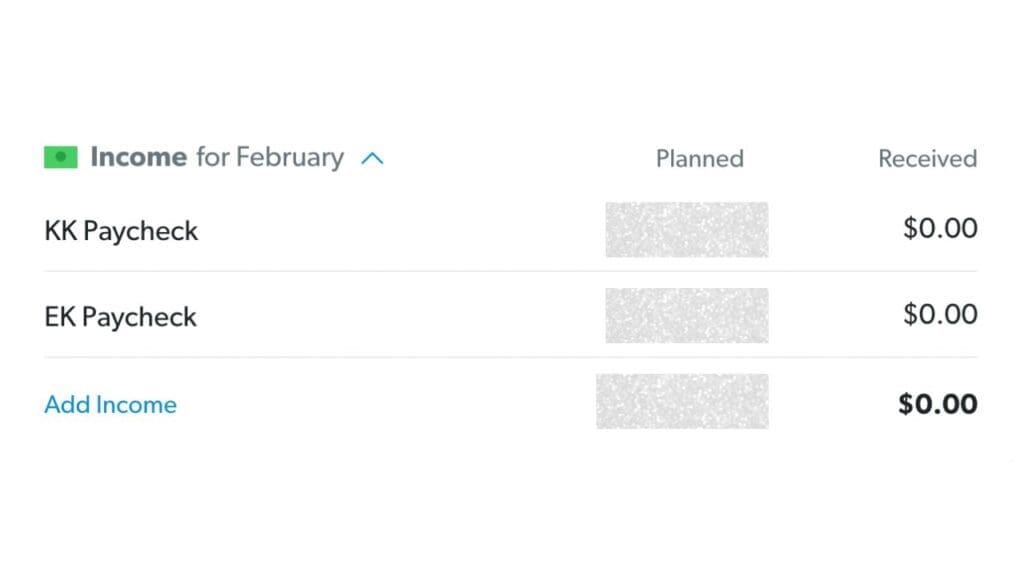Click the Planned column header
1024x576 pixels.
[x=699, y=158]
